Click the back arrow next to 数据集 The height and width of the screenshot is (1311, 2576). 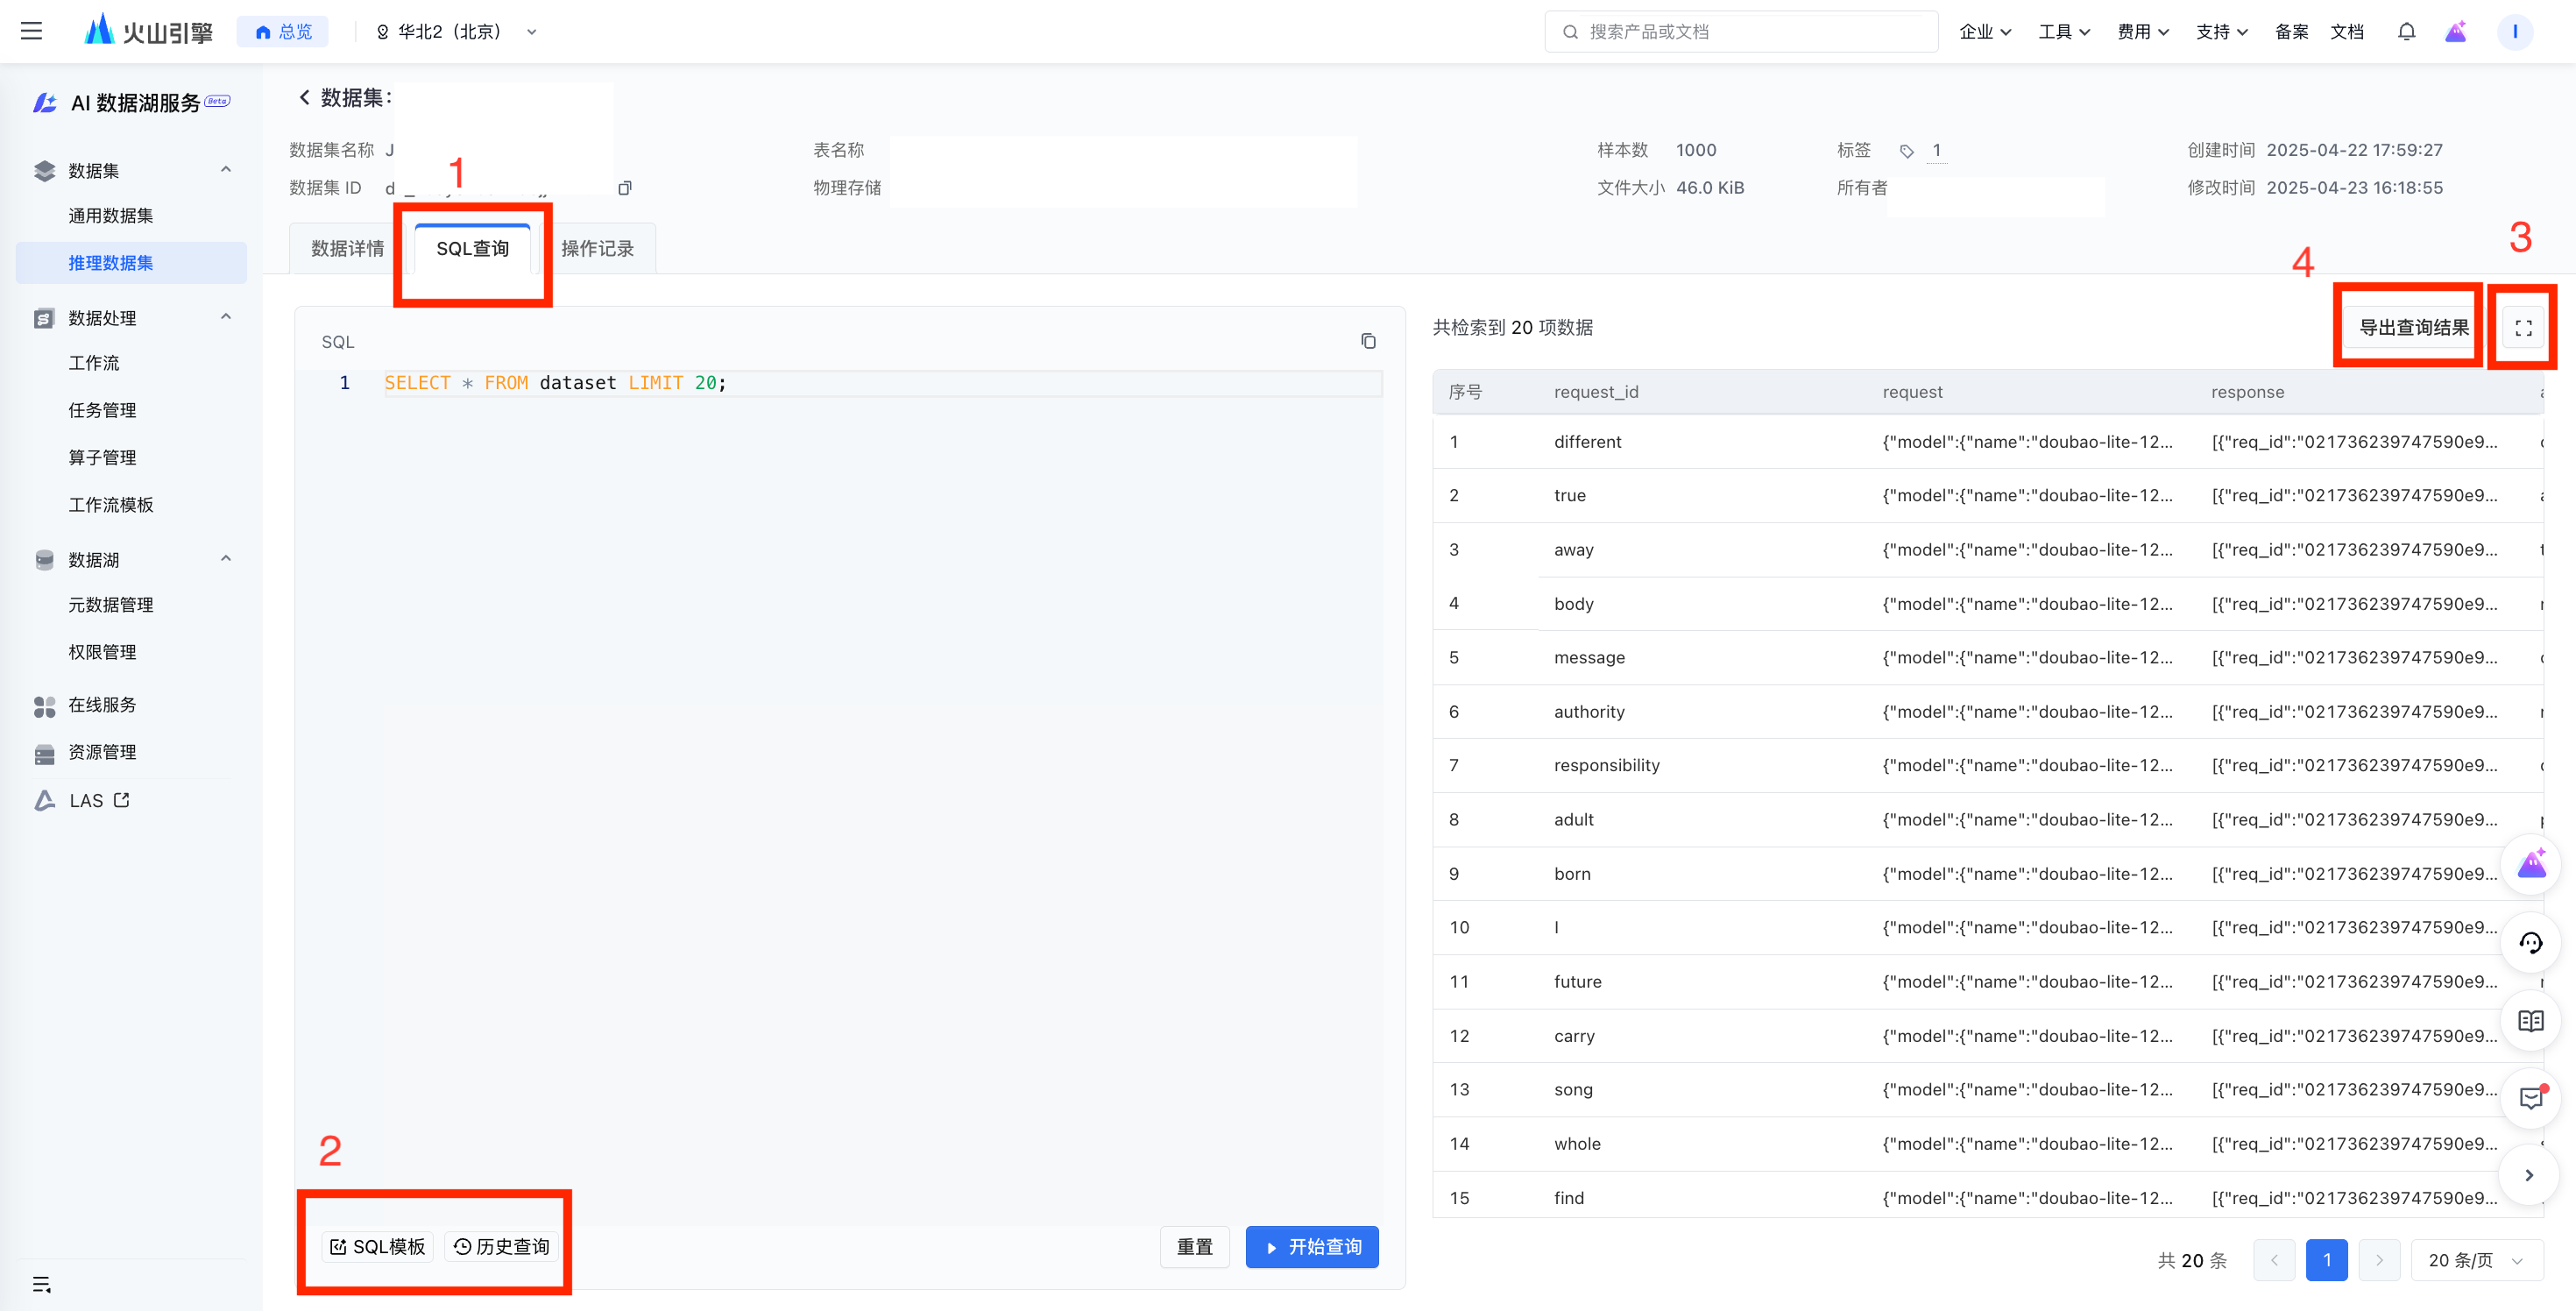[304, 97]
